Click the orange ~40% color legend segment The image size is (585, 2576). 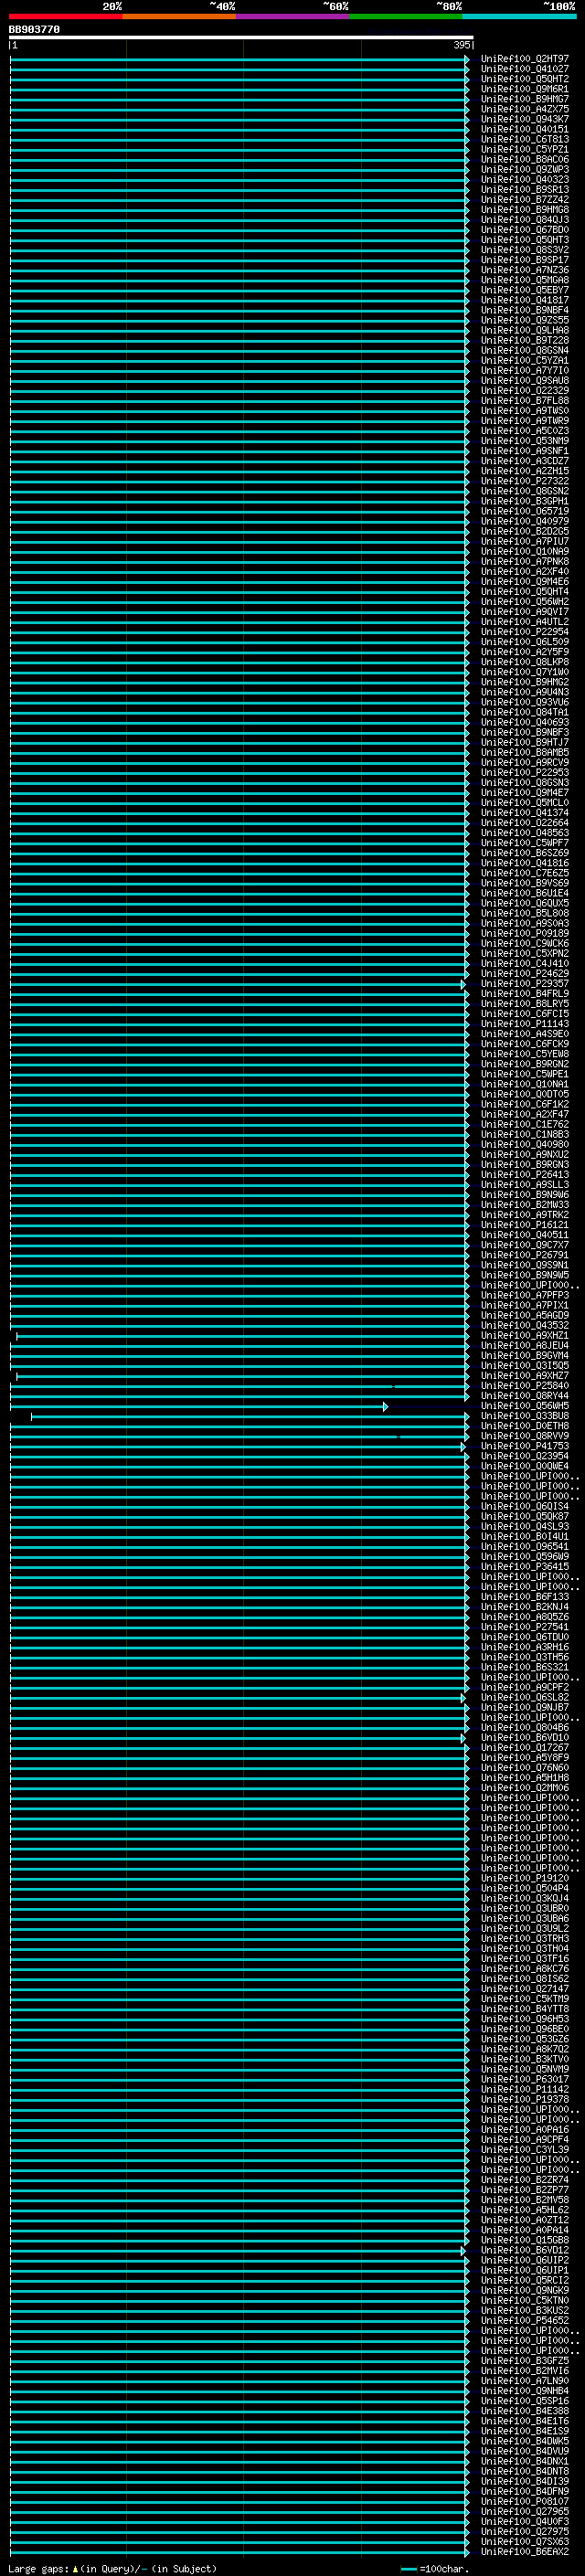click(179, 16)
